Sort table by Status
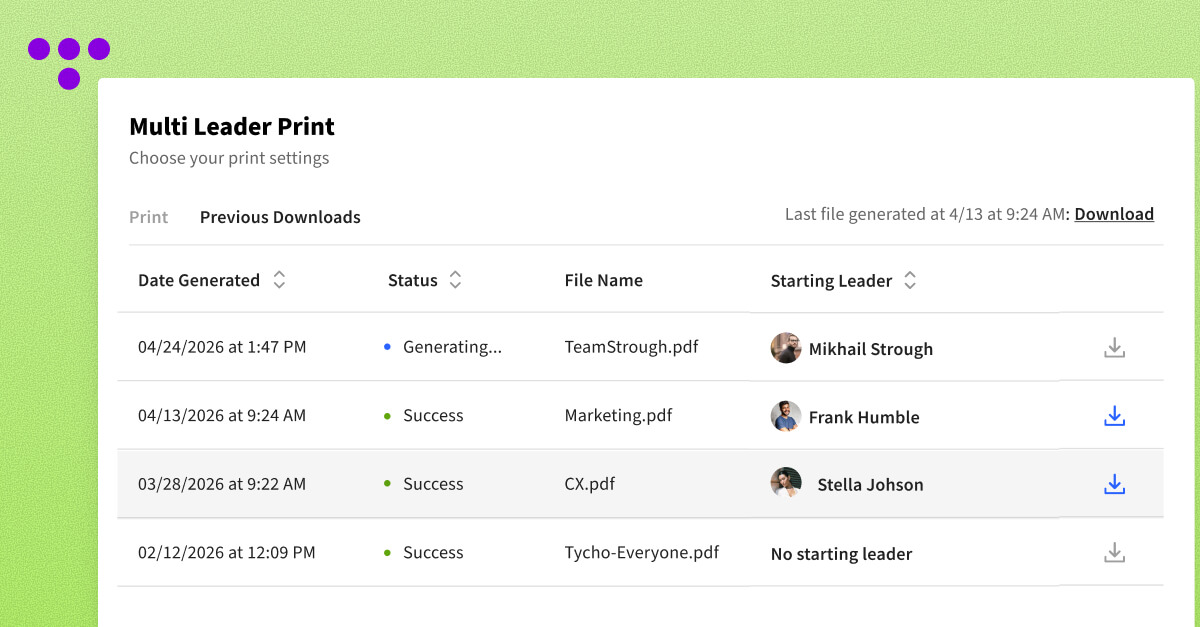 455,281
